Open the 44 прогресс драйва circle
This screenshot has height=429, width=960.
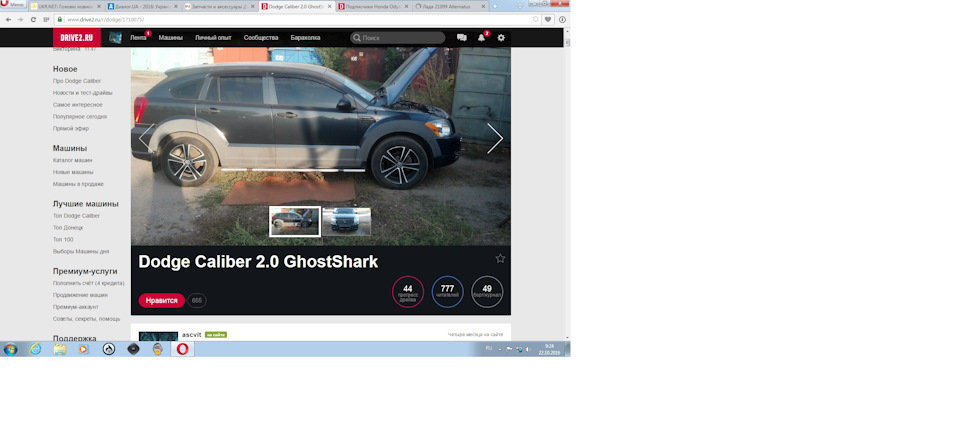pyautogui.click(x=408, y=292)
